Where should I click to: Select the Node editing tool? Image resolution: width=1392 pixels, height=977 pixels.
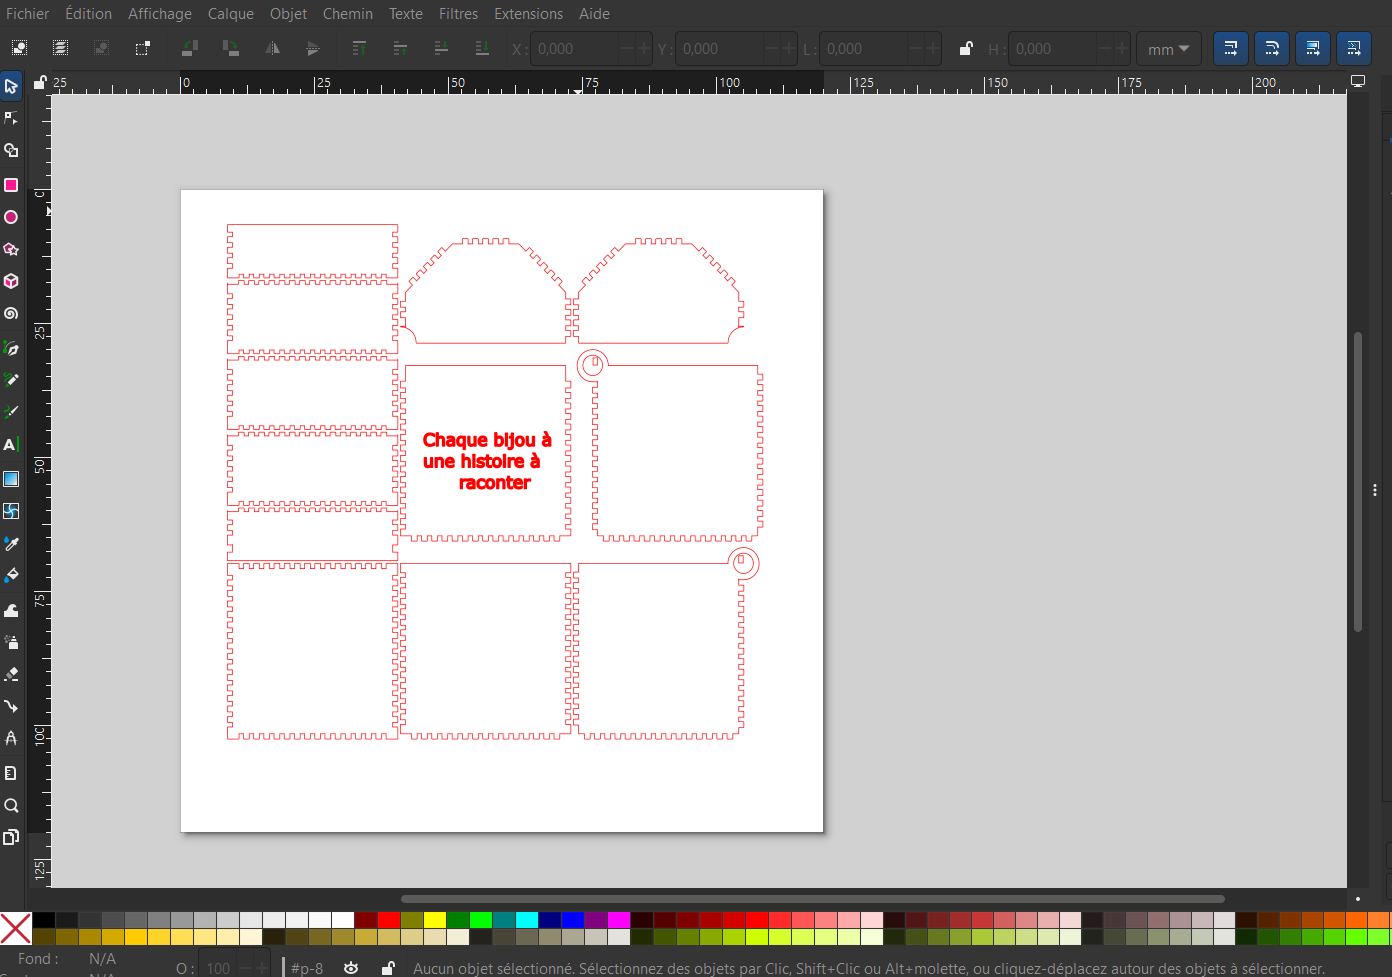(11, 118)
